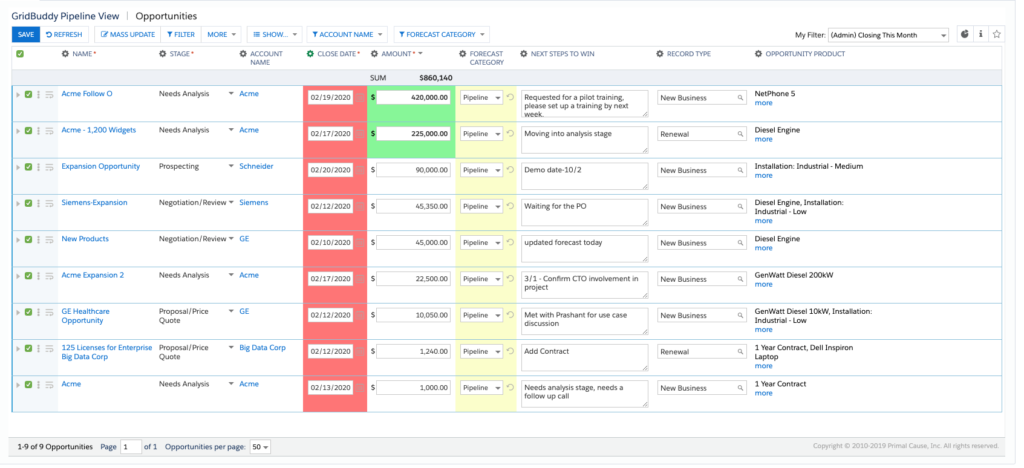Open calendar picker for Acme Follow O close date
1024x468 pixels.
359,97
